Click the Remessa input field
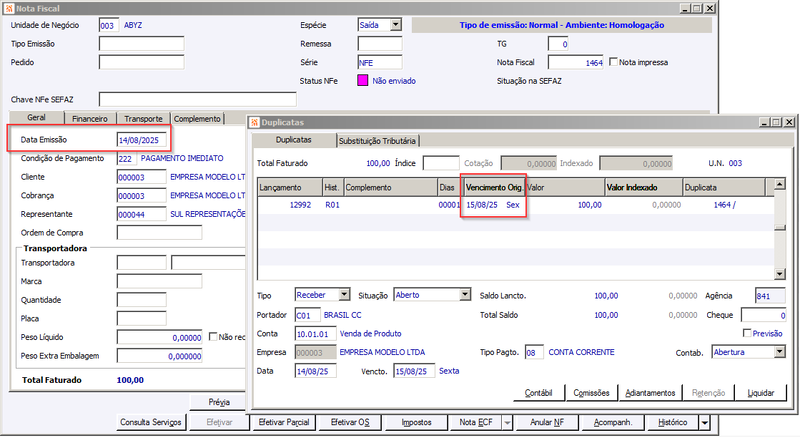800x438 pixels. (x=380, y=43)
